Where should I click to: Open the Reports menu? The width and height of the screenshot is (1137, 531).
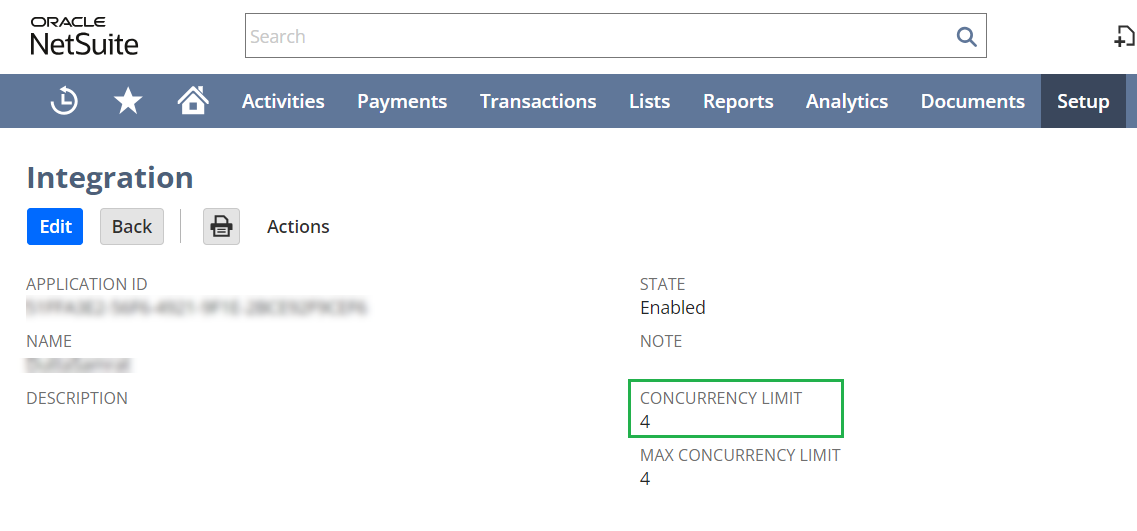(738, 101)
